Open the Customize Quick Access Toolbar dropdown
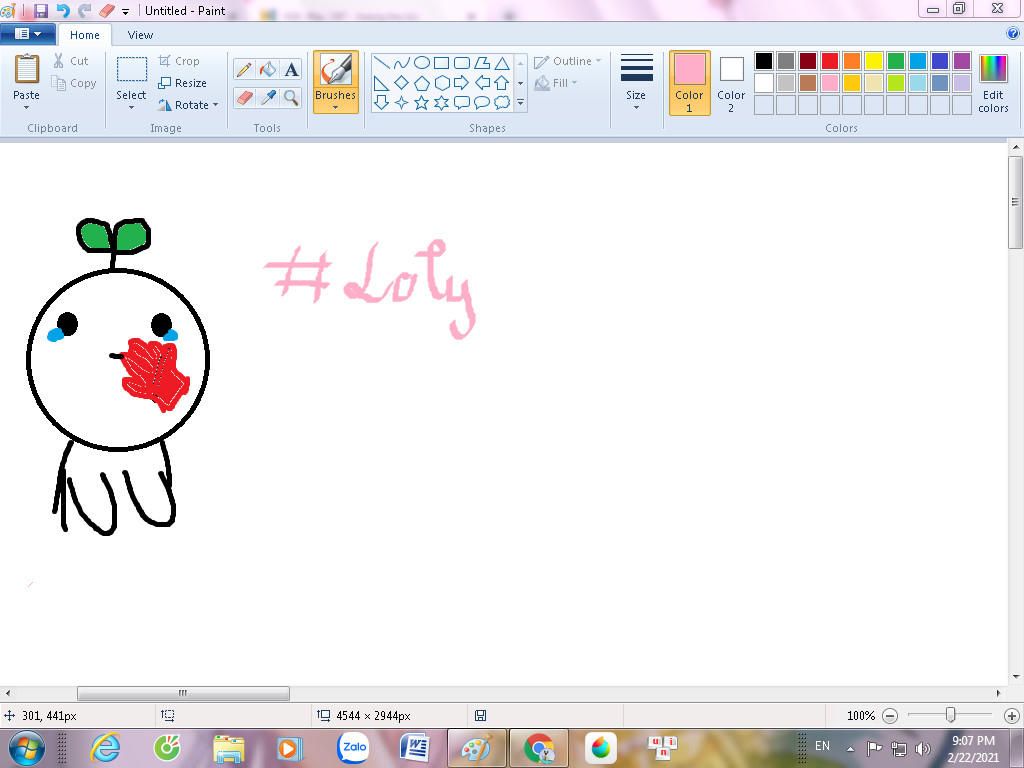 [125, 11]
